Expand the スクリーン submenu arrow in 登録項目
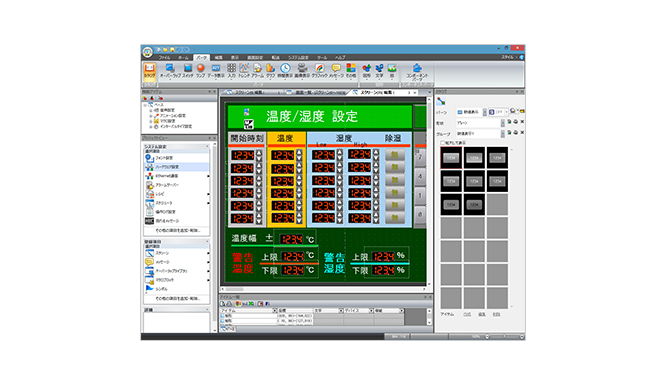The width and height of the screenshot is (648, 376). 208,253
